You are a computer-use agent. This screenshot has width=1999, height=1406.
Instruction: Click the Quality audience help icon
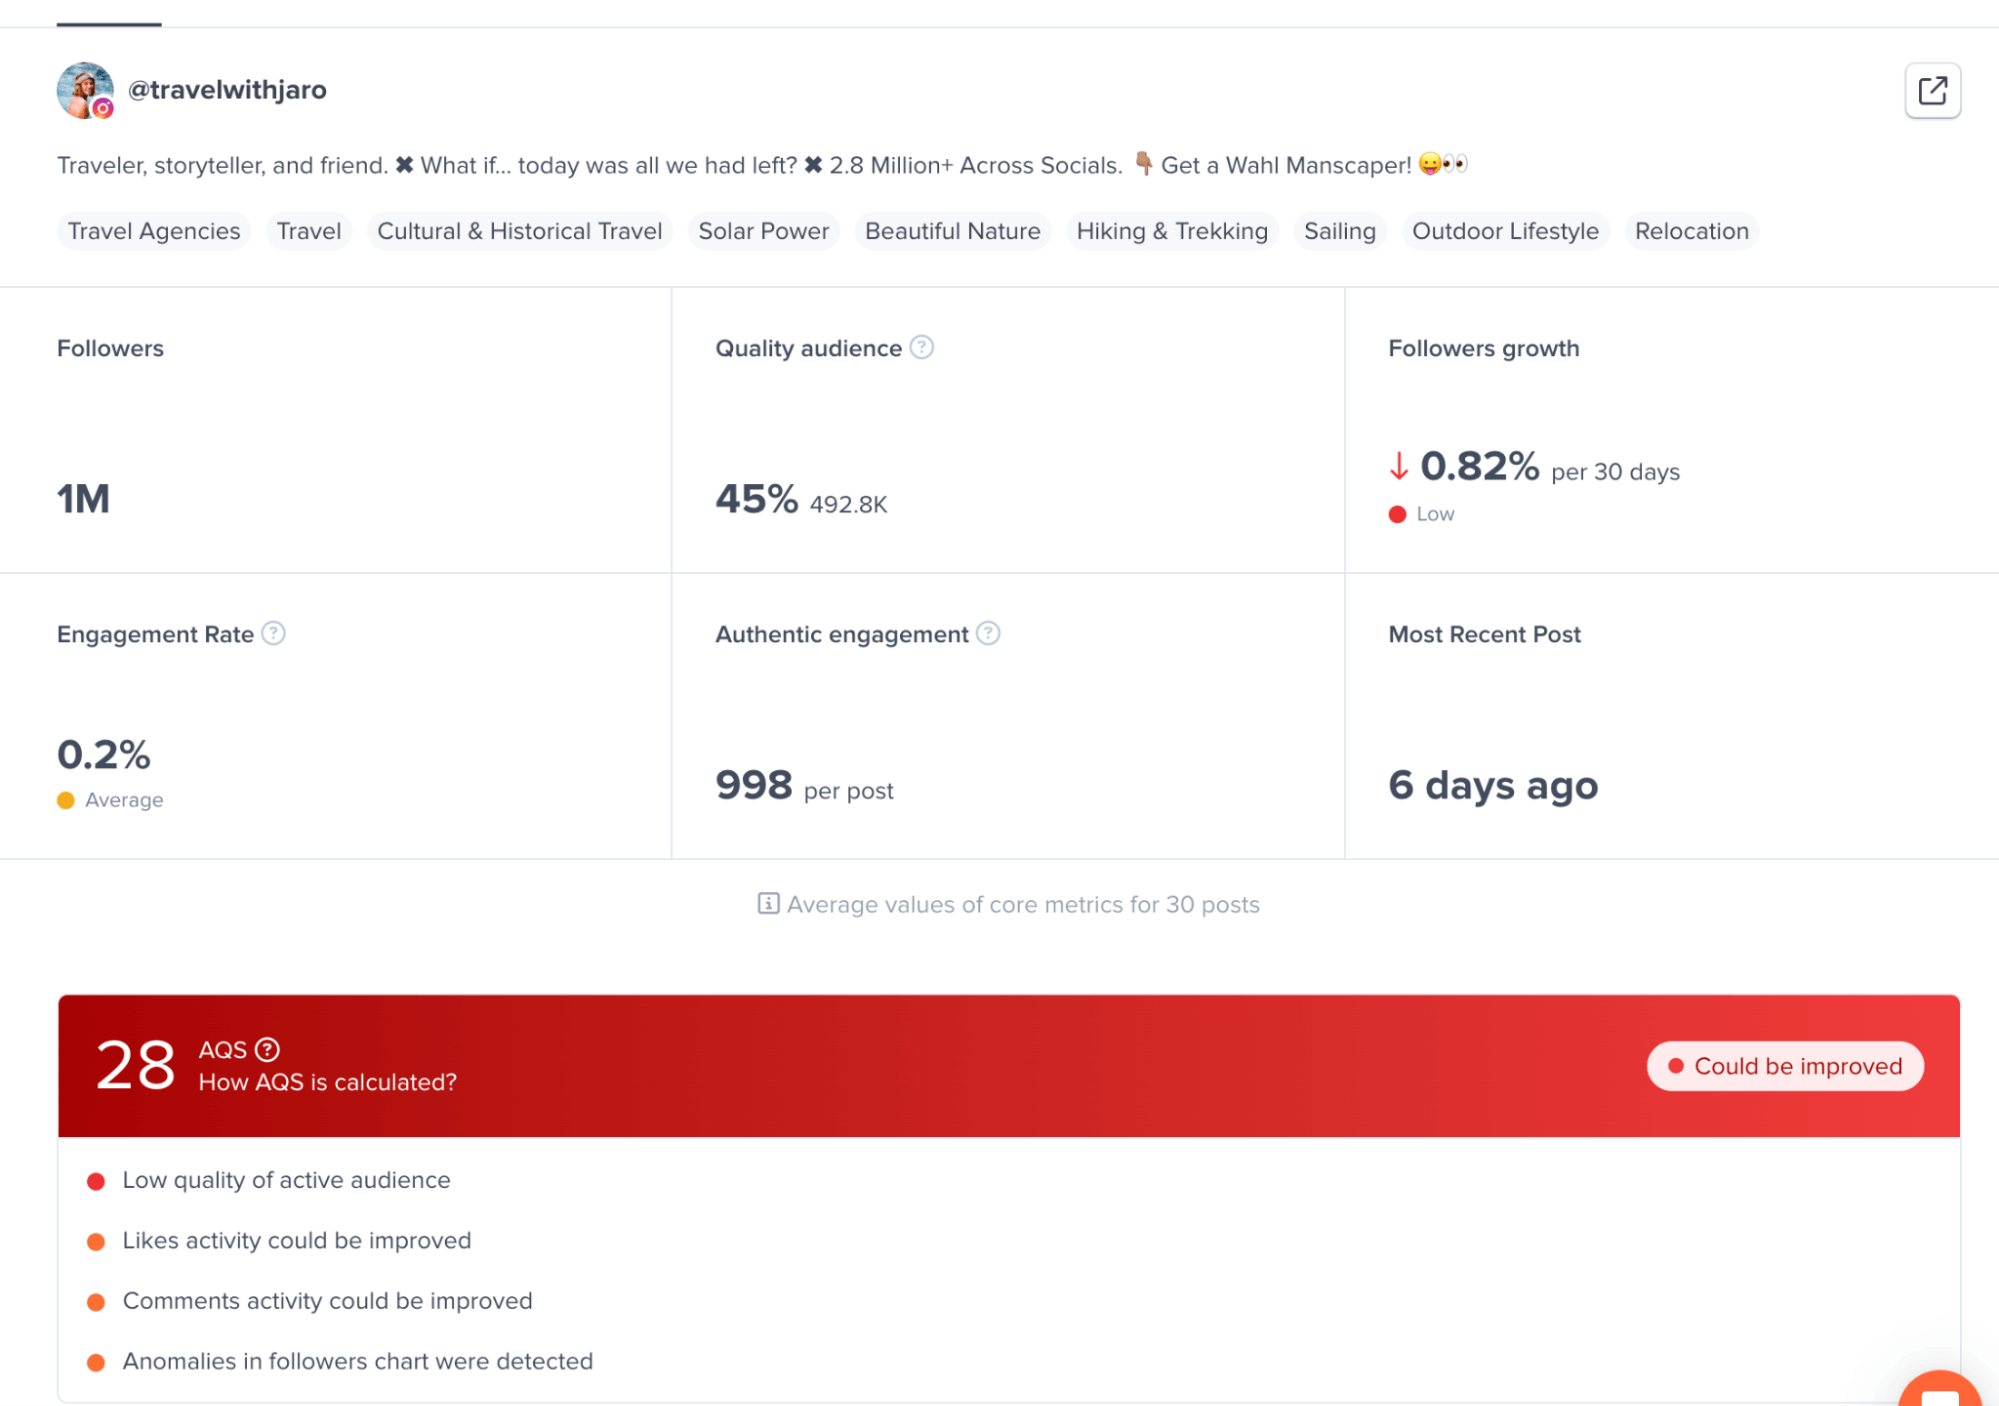click(x=922, y=347)
